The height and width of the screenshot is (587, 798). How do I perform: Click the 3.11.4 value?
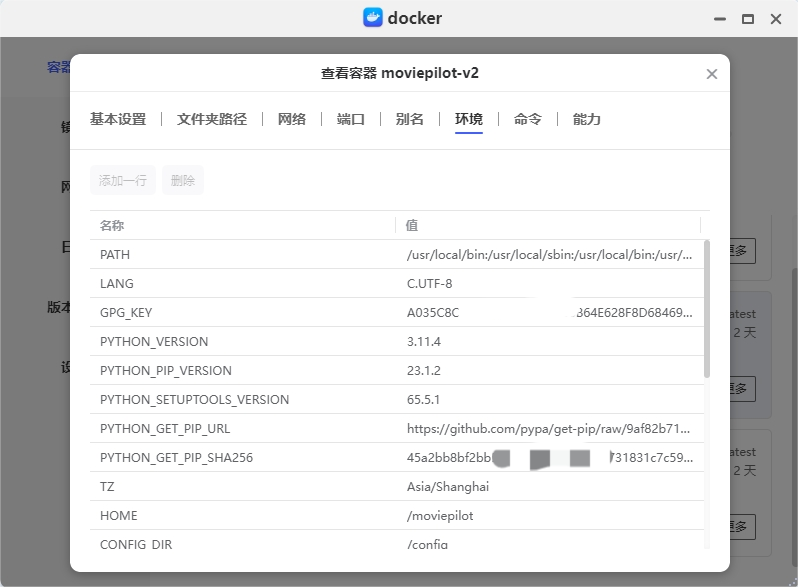click(423, 342)
